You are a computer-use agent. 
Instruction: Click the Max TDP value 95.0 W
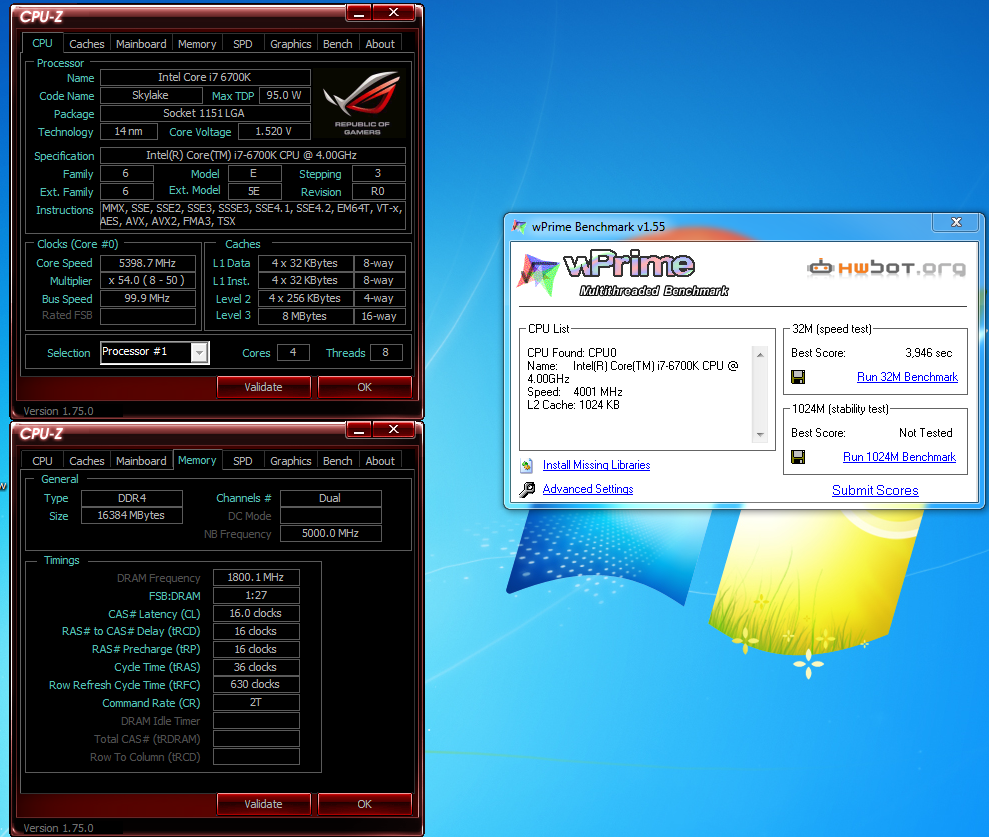pos(284,96)
